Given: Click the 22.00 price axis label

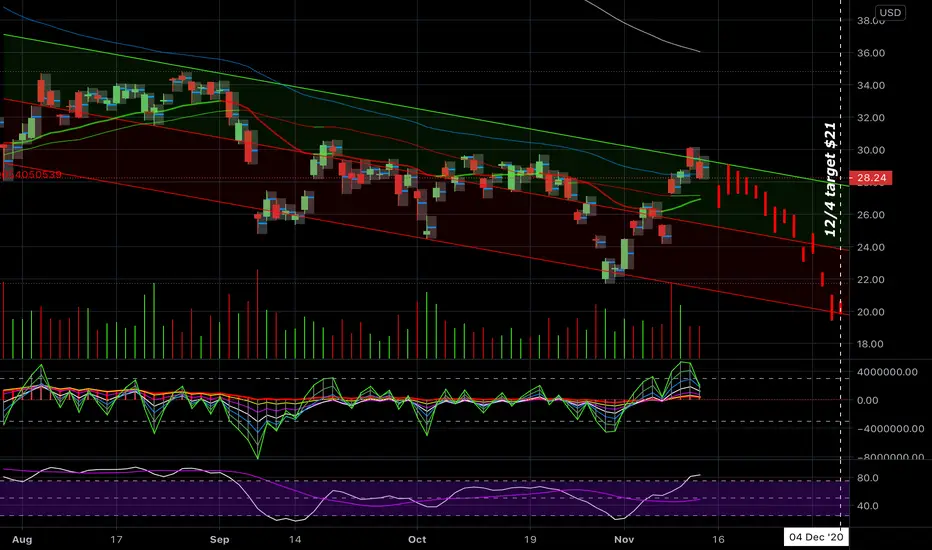Looking at the screenshot, I should 871,279.
